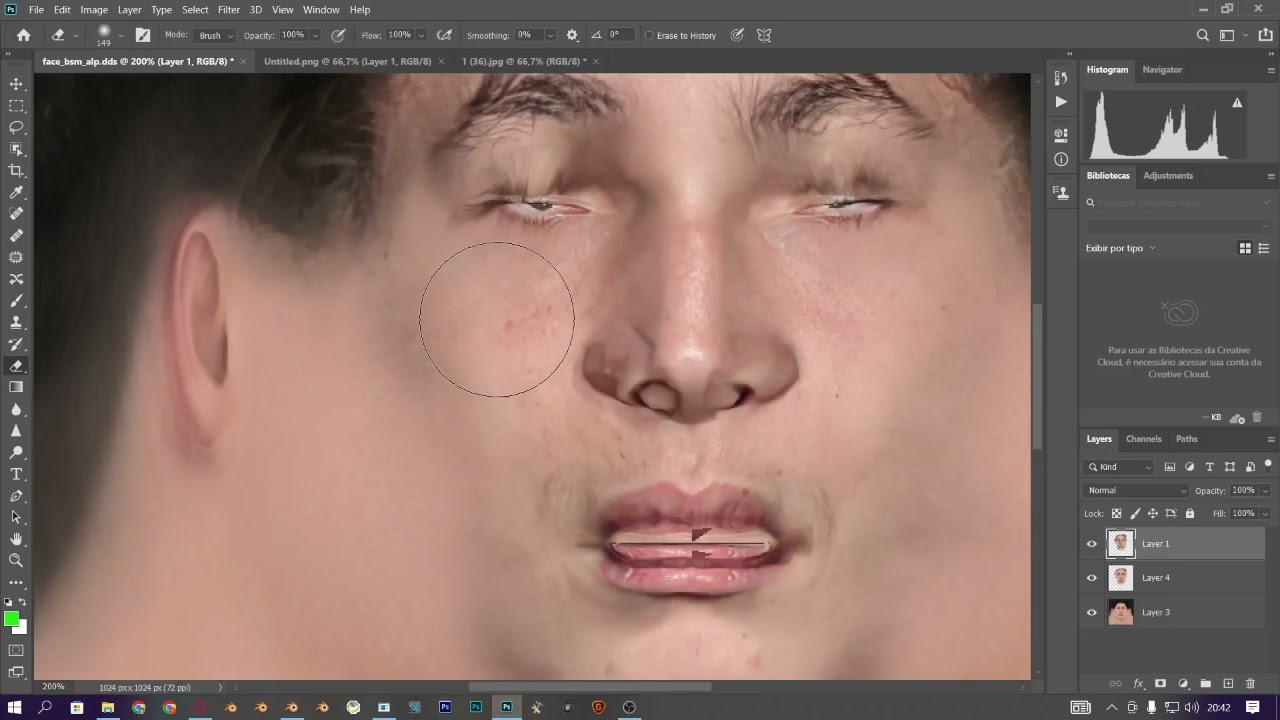Select the Eraser tool in left toolbar
The height and width of the screenshot is (720, 1280).
(16, 366)
